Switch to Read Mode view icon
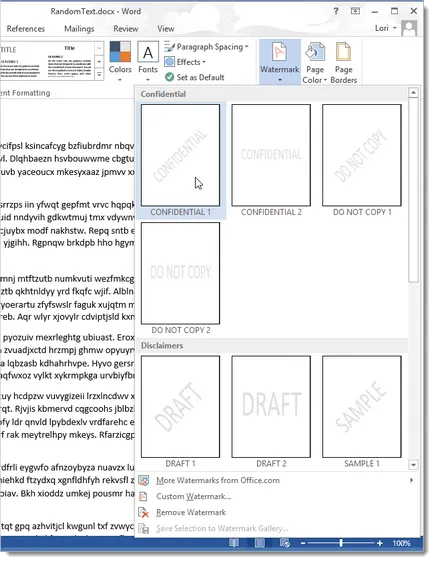 pyautogui.click(x=234, y=543)
